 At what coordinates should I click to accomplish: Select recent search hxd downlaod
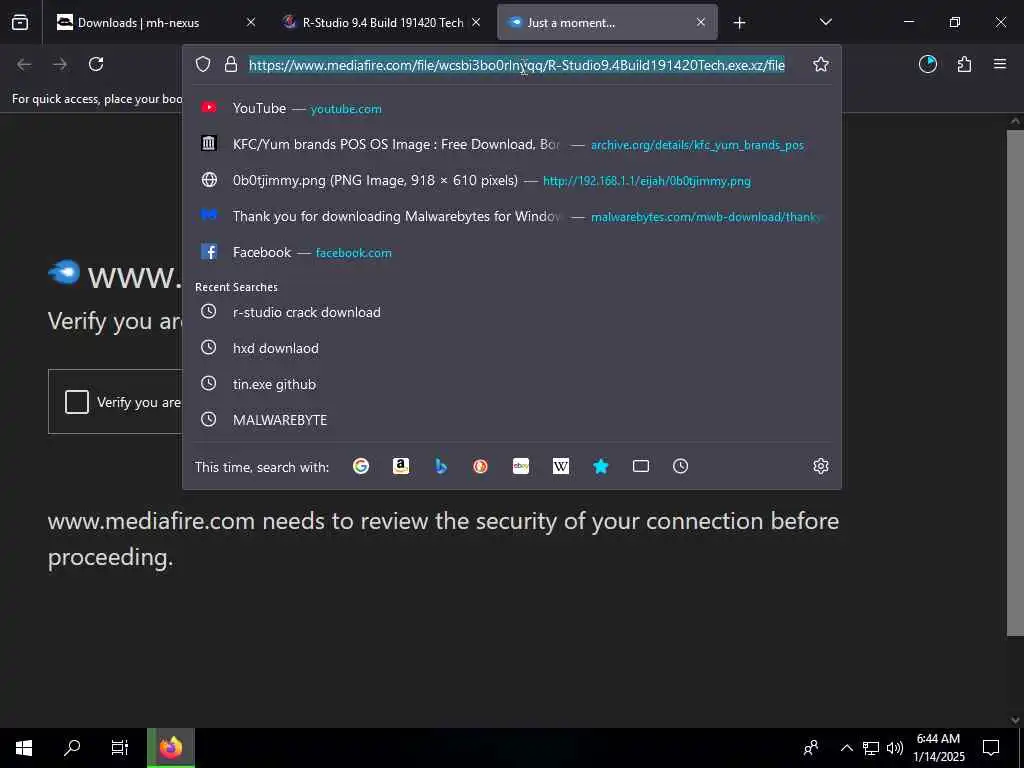511,348
